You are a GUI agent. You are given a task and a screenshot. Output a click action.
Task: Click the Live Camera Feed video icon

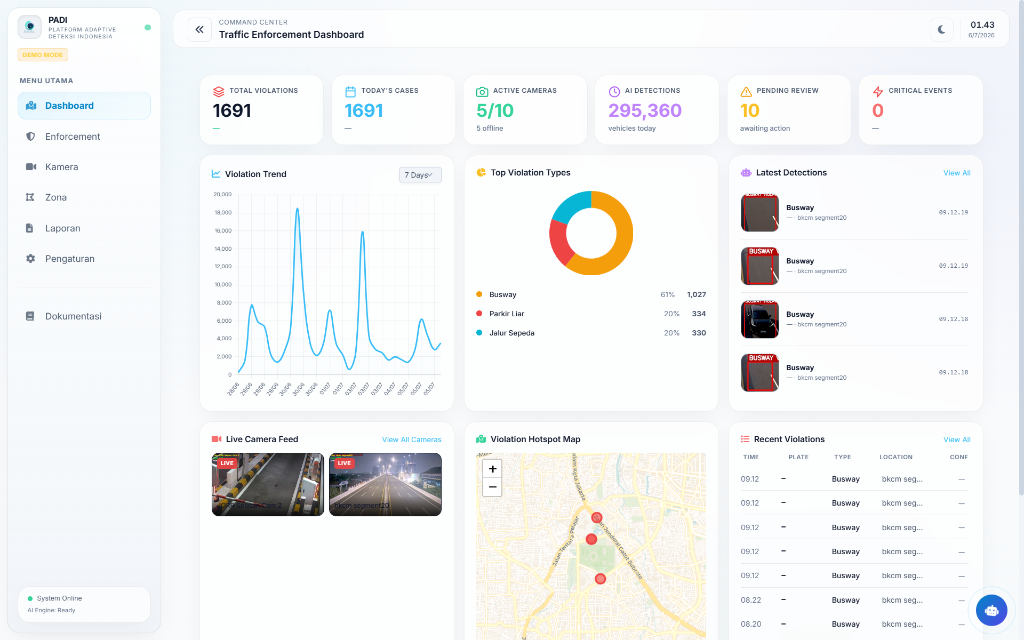click(x=217, y=440)
